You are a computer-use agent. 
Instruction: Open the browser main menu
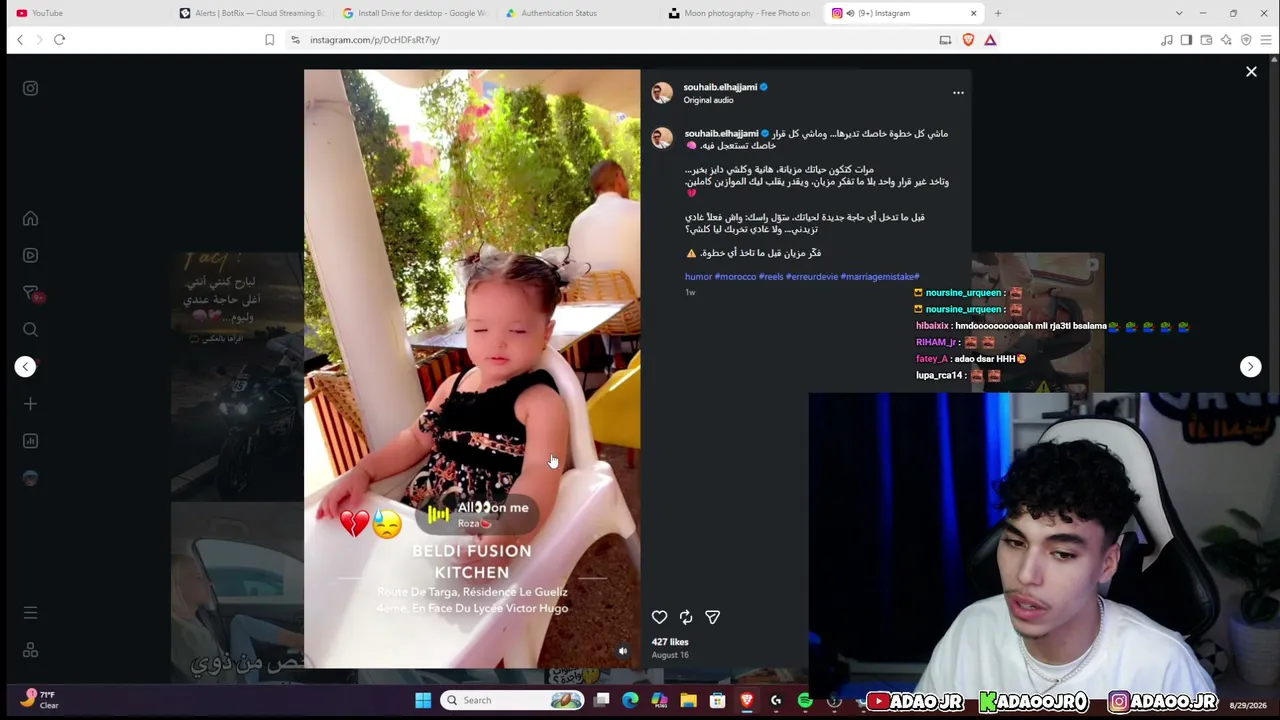click(x=1266, y=40)
